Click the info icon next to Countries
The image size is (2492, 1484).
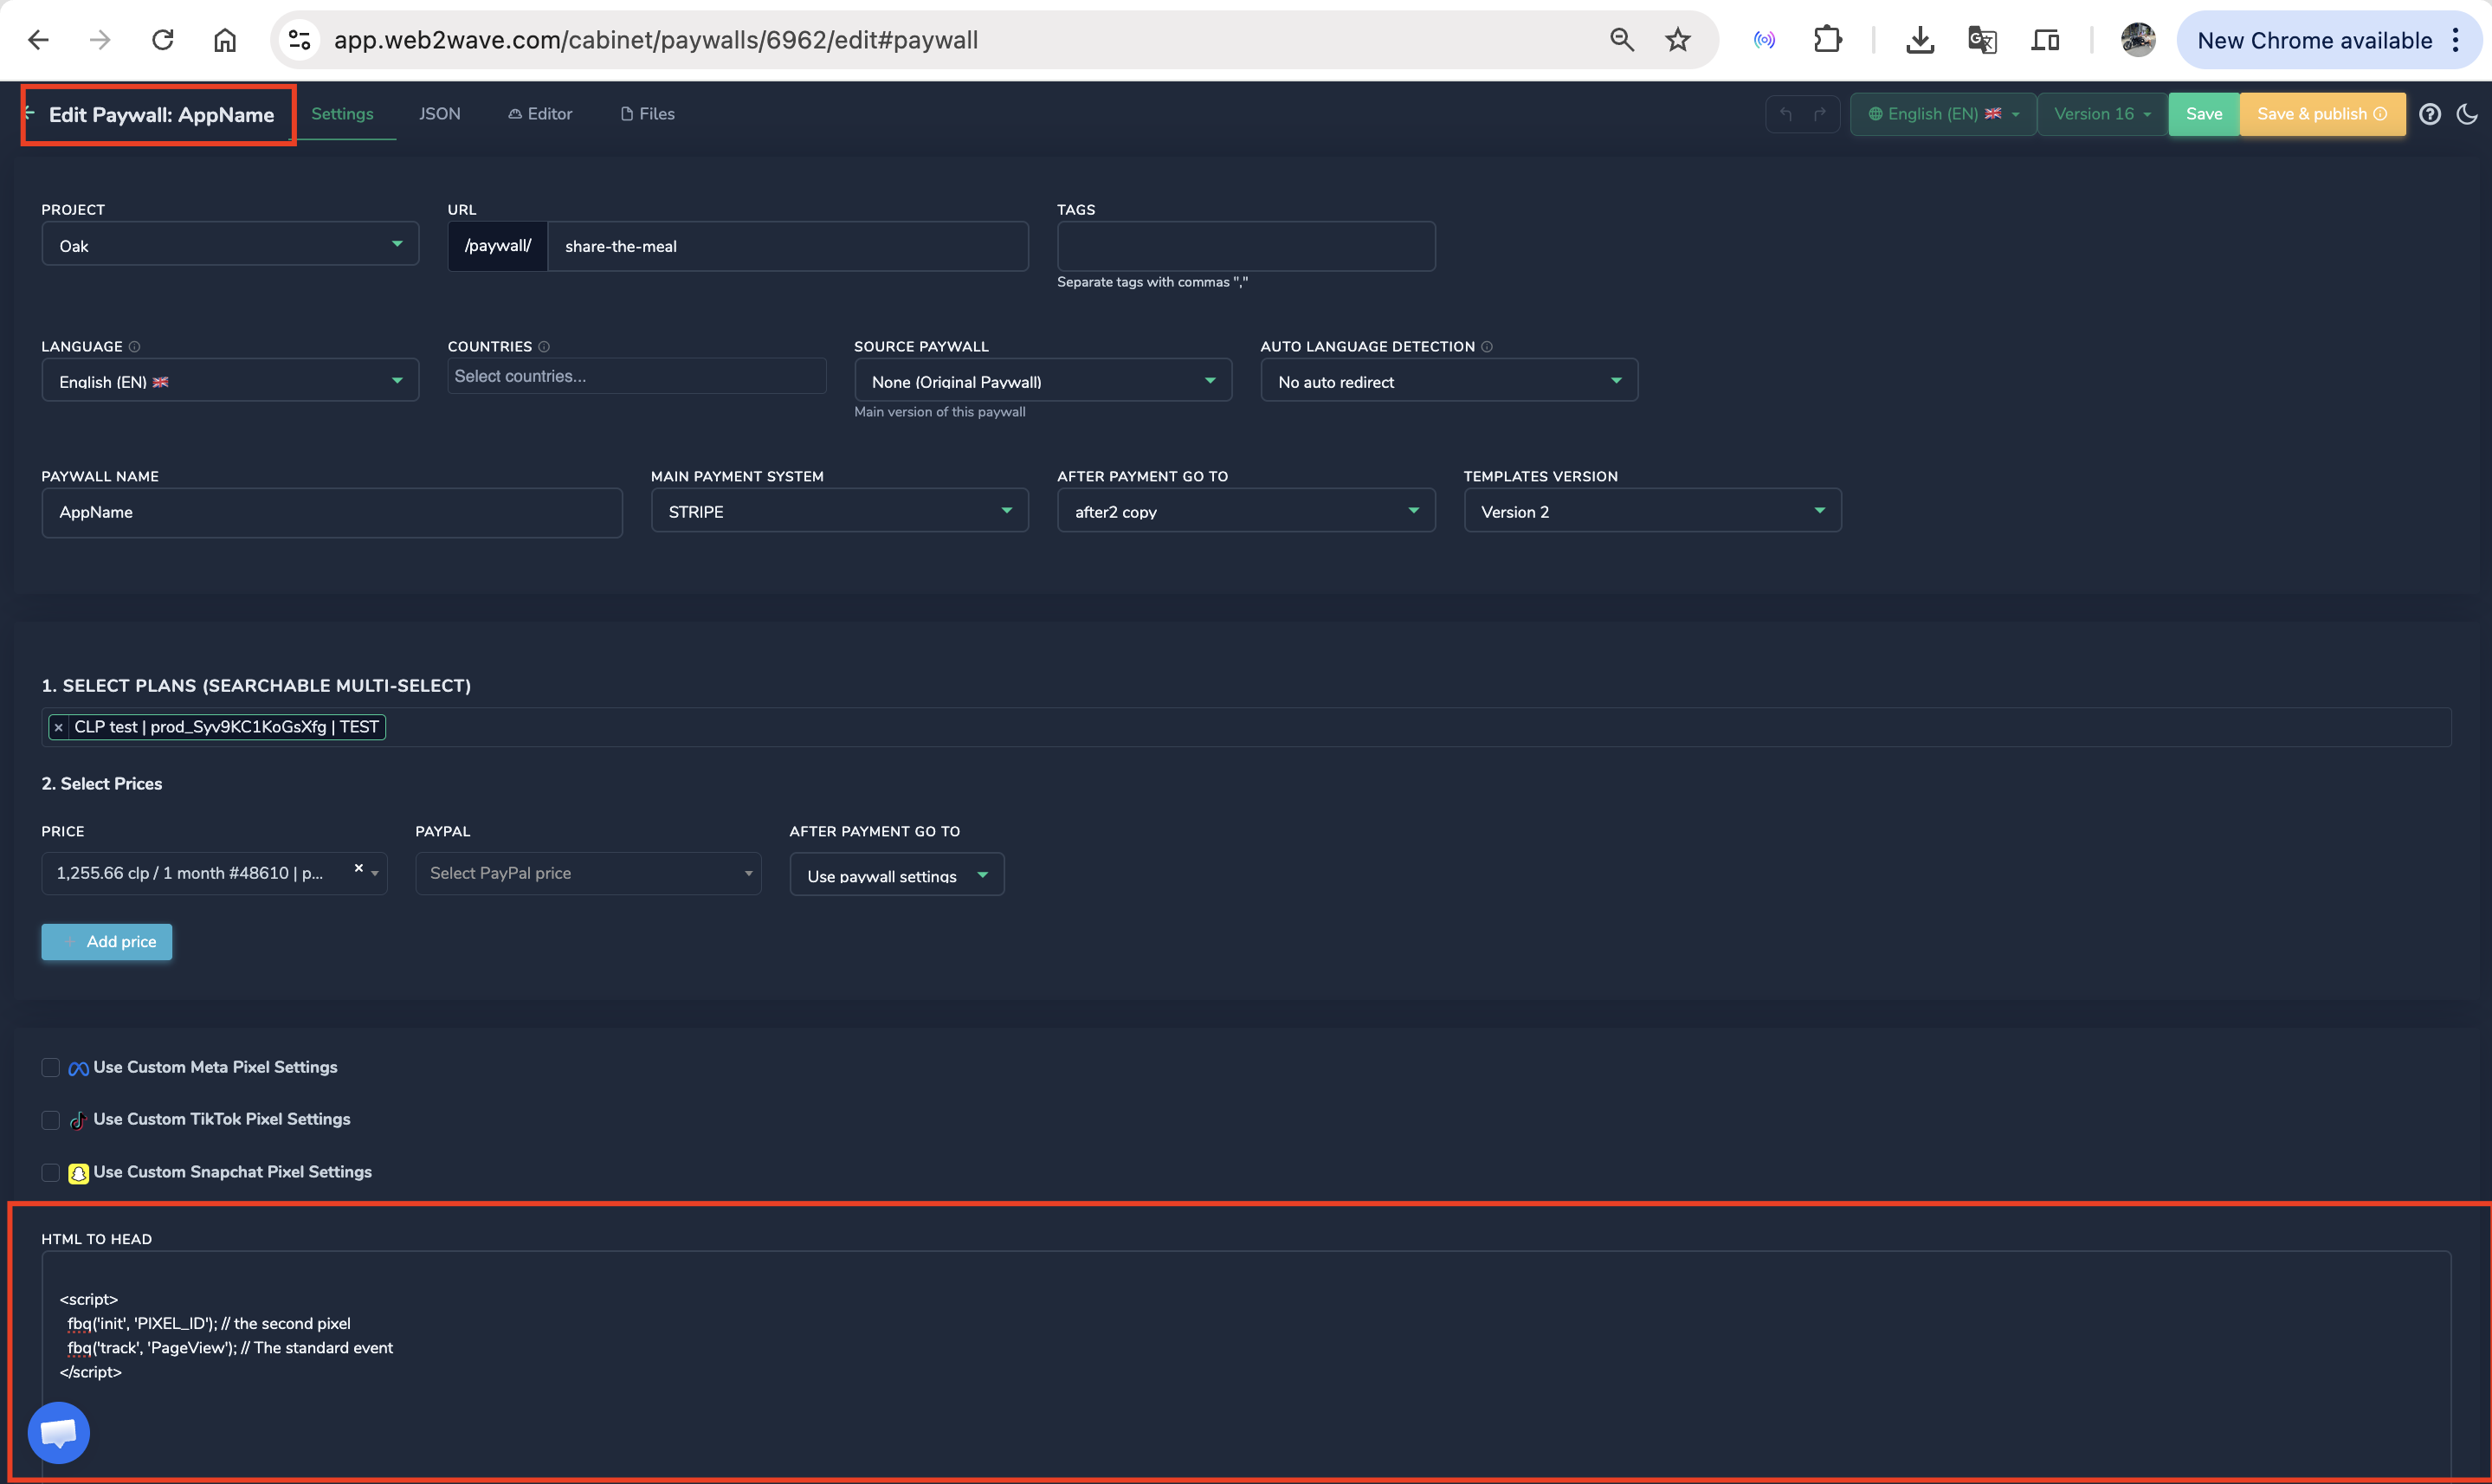pyautogui.click(x=544, y=347)
